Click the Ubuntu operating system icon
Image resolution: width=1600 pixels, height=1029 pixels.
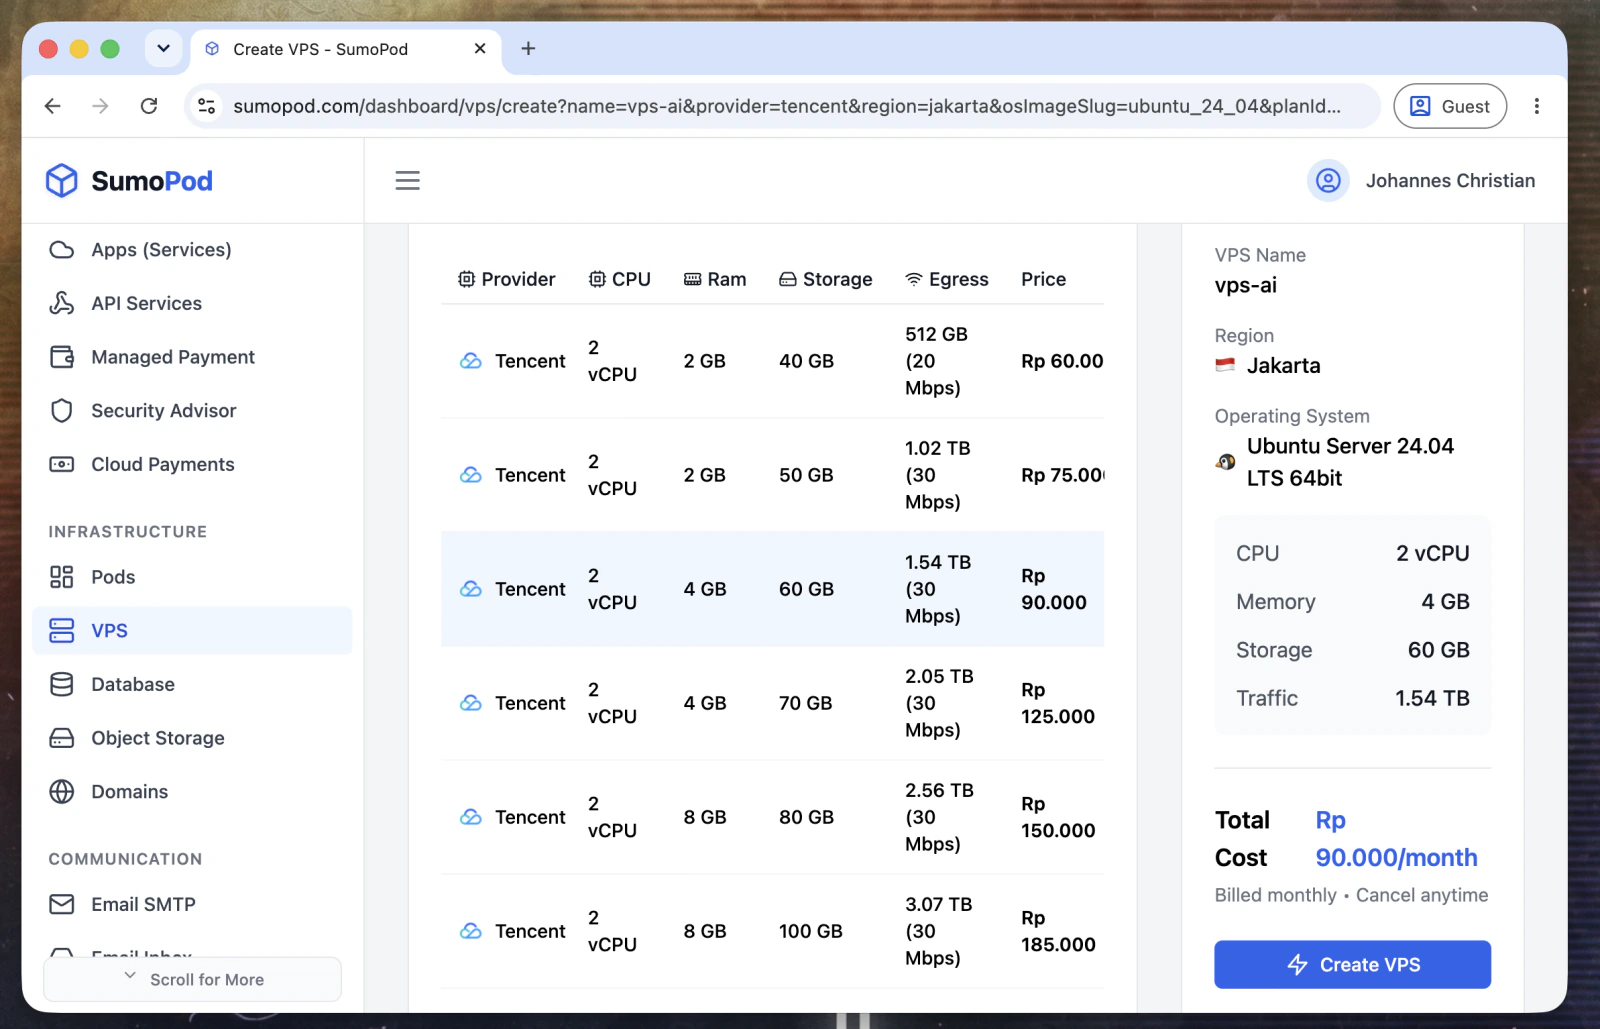[1226, 462]
